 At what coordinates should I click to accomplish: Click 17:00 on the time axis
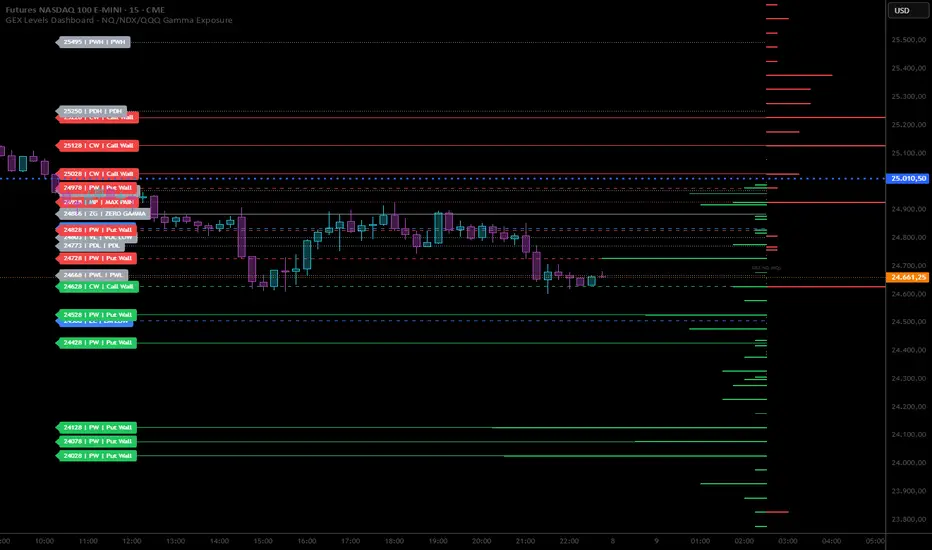pos(351,541)
